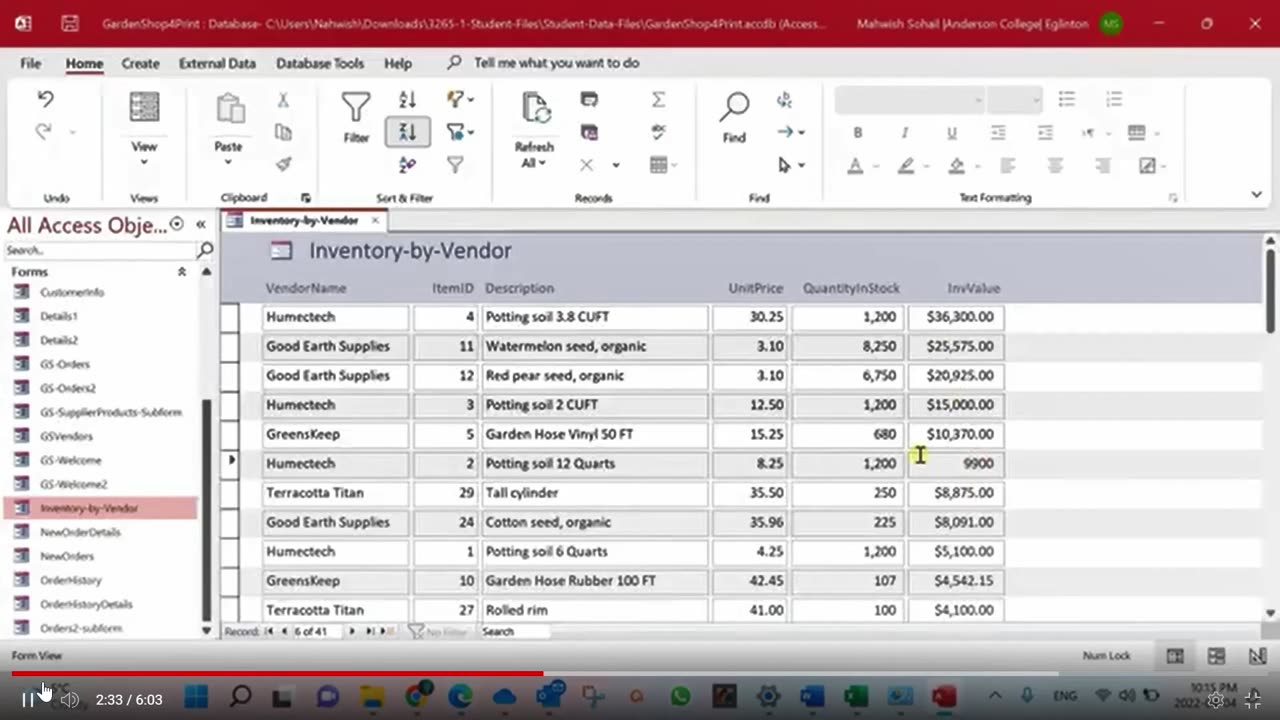
Task: Switch to Layout View in status bar
Action: pyautogui.click(x=1216, y=656)
